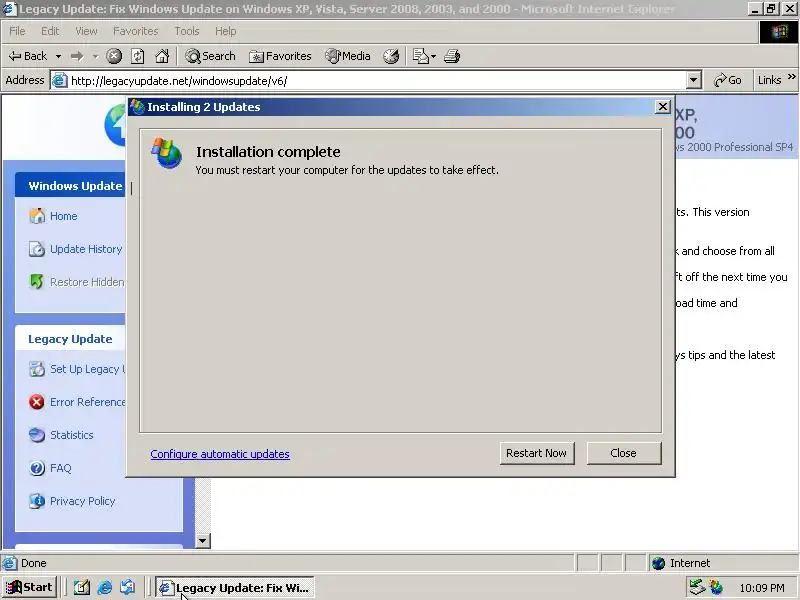Click the Stop loading icon
The width and height of the screenshot is (800, 600).
114,56
